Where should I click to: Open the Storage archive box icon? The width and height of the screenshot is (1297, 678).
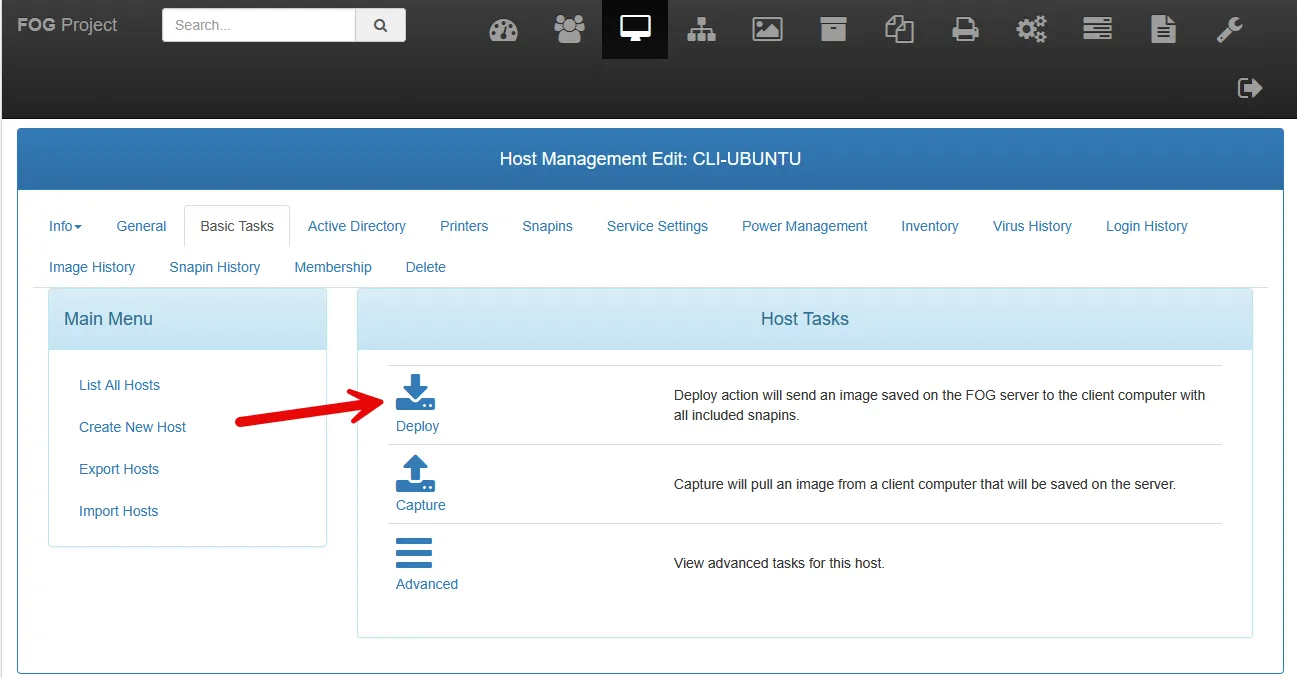(x=833, y=29)
